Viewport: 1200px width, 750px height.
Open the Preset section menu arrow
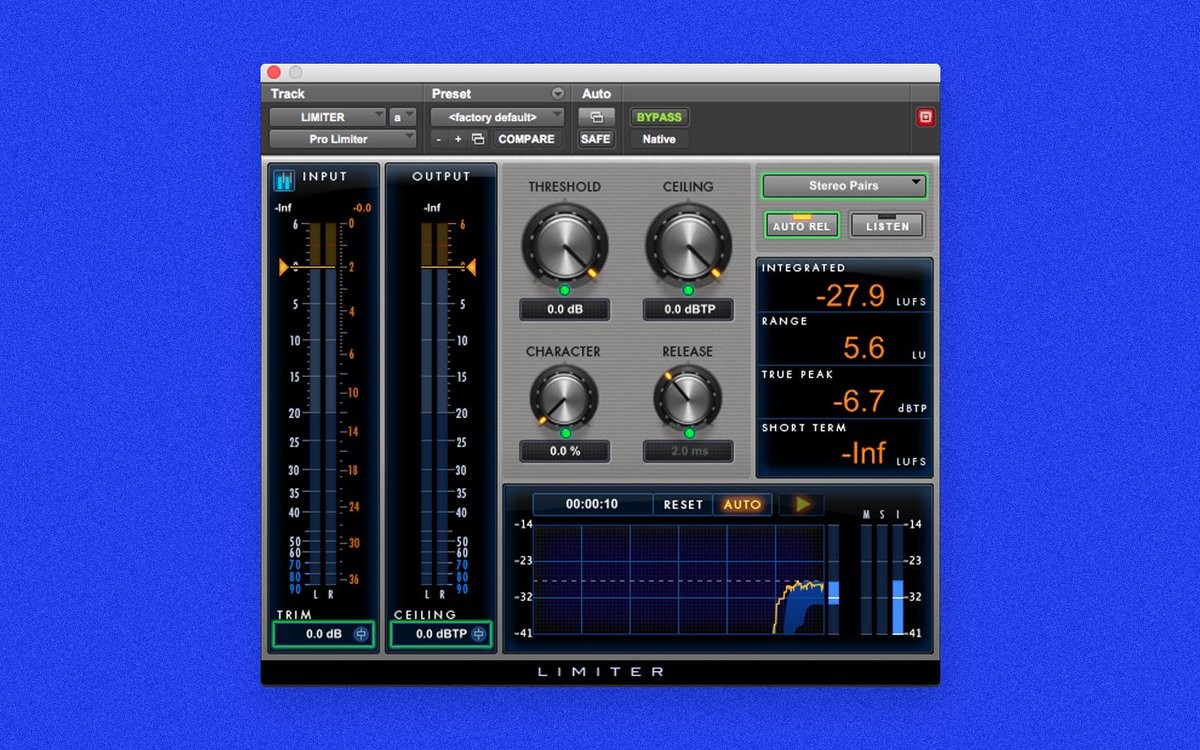(557, 94)
